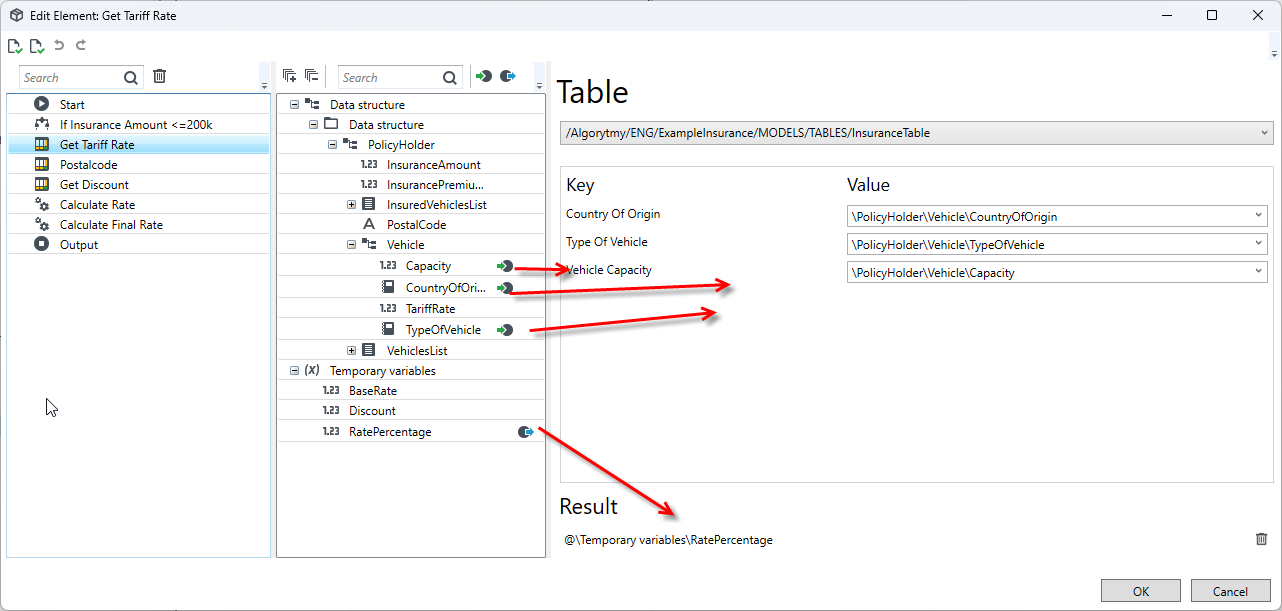Click the magnifier icon in the data structure search
This screenshot has width=1282, height=611.
pyautogui.click(x=450, y=77)
